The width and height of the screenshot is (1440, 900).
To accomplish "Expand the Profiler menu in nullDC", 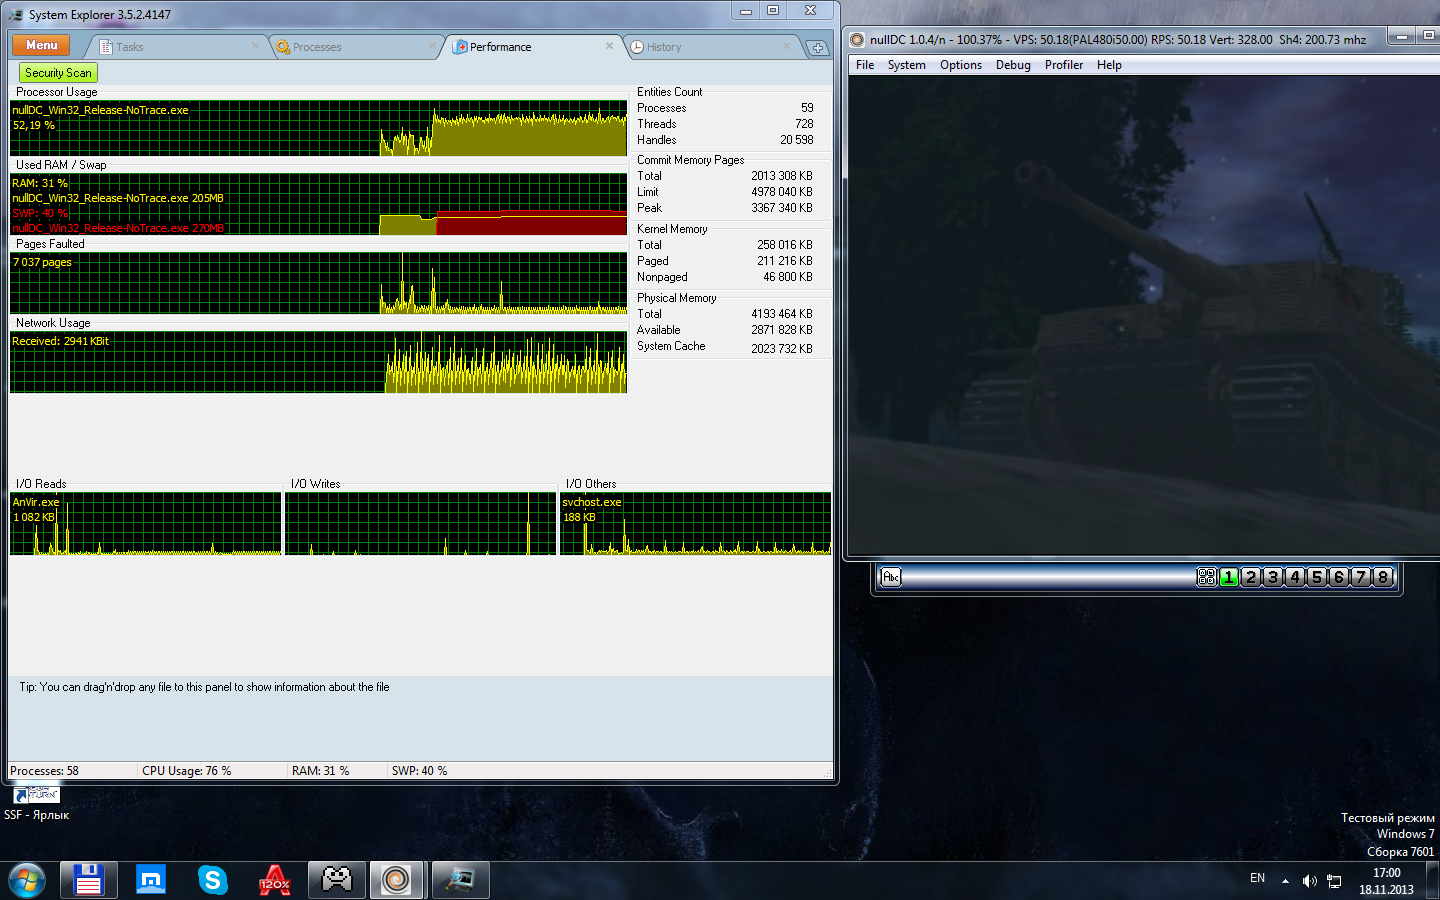I will coord(1063,65).
